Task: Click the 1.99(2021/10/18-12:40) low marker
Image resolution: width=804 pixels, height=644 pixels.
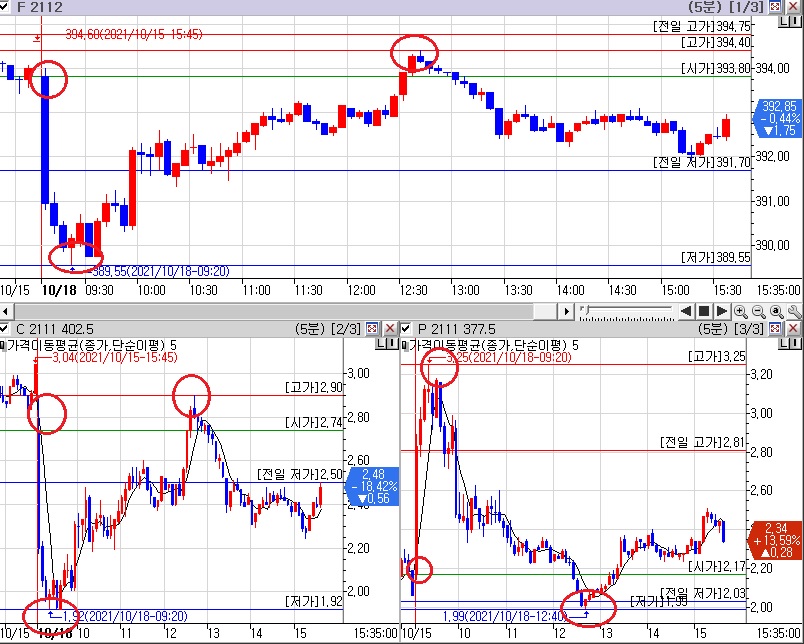Action: (x=505, y=615)
